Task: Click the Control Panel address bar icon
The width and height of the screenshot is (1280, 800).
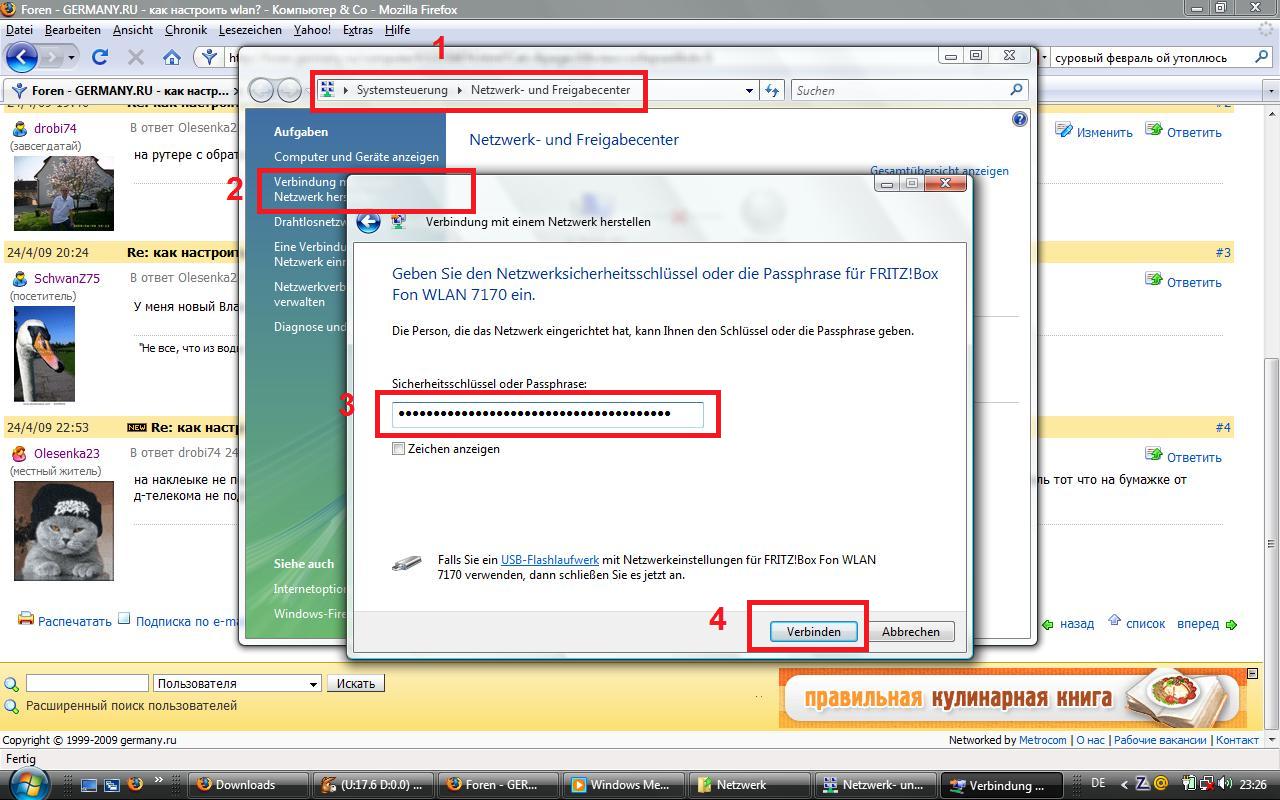Action: pyautogui.click(x=327, y=90)
